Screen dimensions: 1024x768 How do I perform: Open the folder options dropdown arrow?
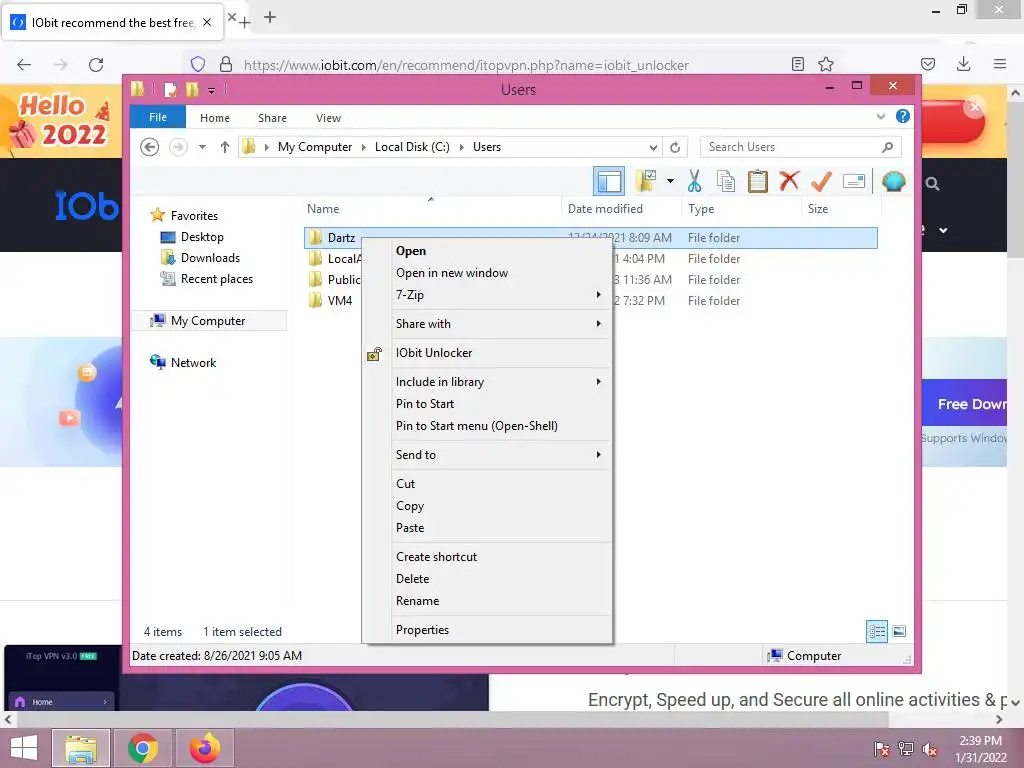670,181
